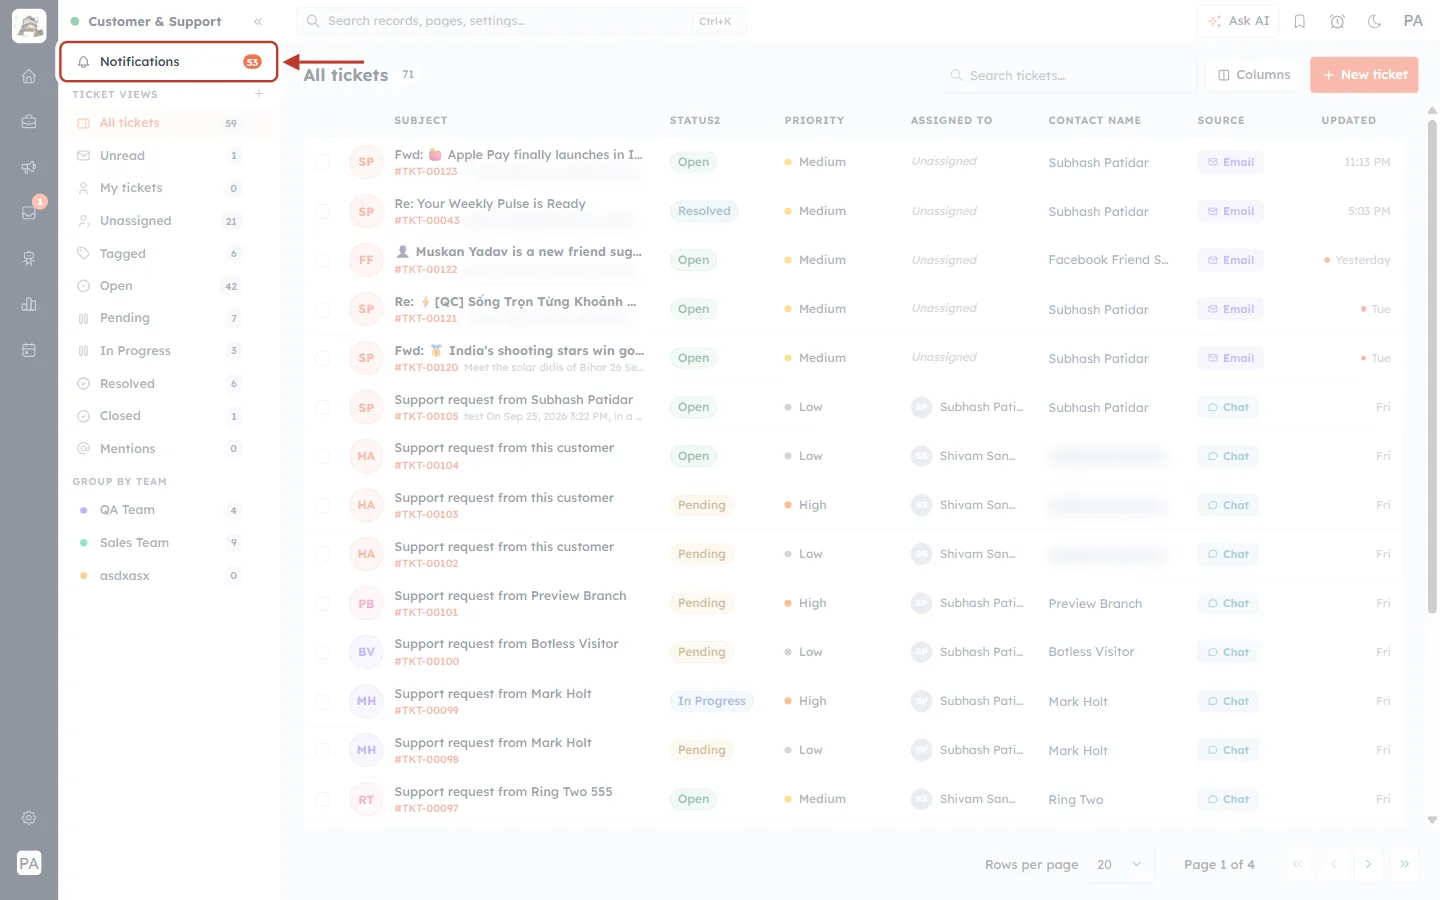Image resolution: width=1440 pixels, height=900 pixels.
Task: Open the alarm clock reminders icon
Action: (x=1337, y=21)
